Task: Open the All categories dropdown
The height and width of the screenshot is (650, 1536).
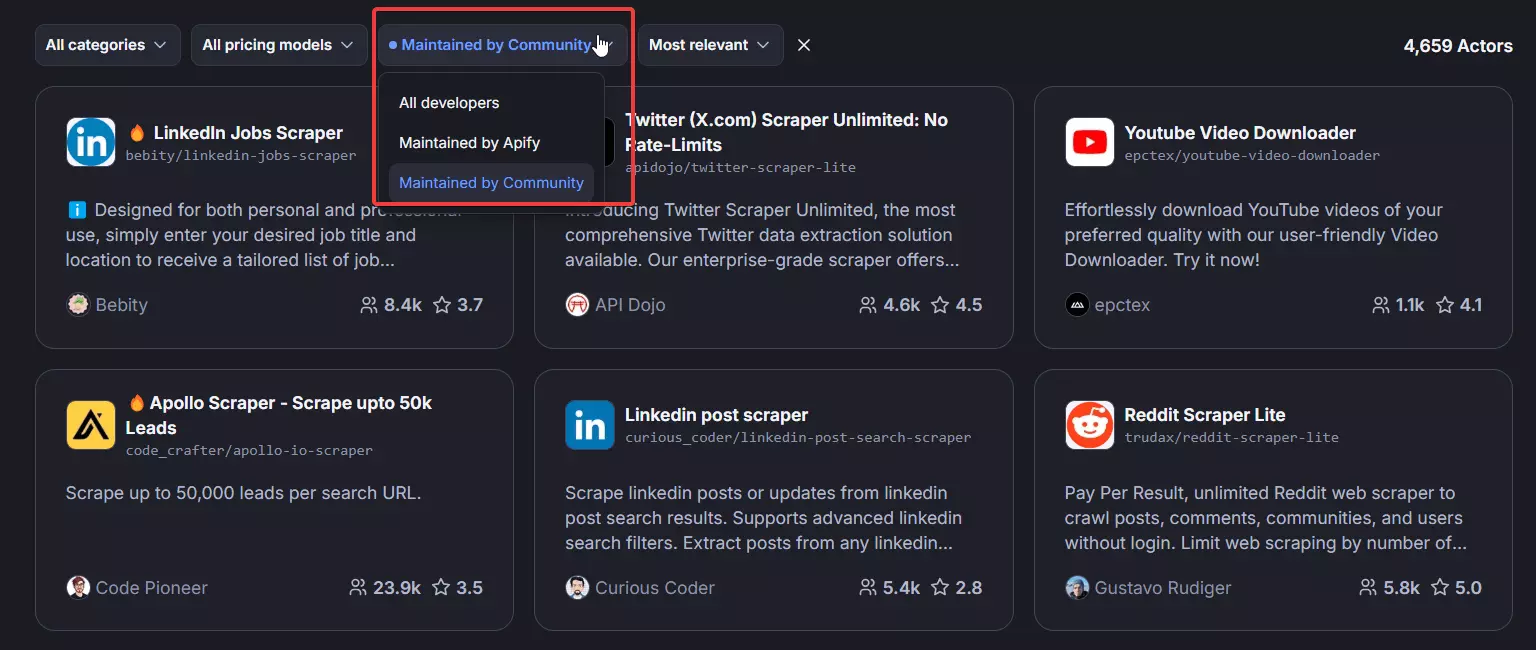Action: pos(107,45)
